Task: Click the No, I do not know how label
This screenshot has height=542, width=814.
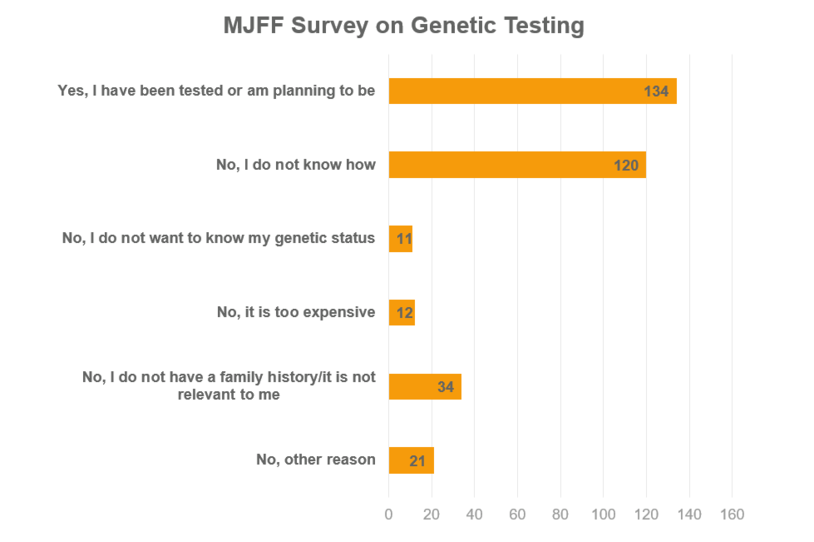Action: tap(296, 165)
